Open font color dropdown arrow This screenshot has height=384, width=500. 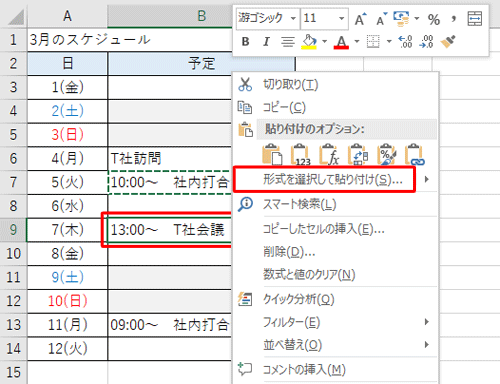tap(357, 42)
